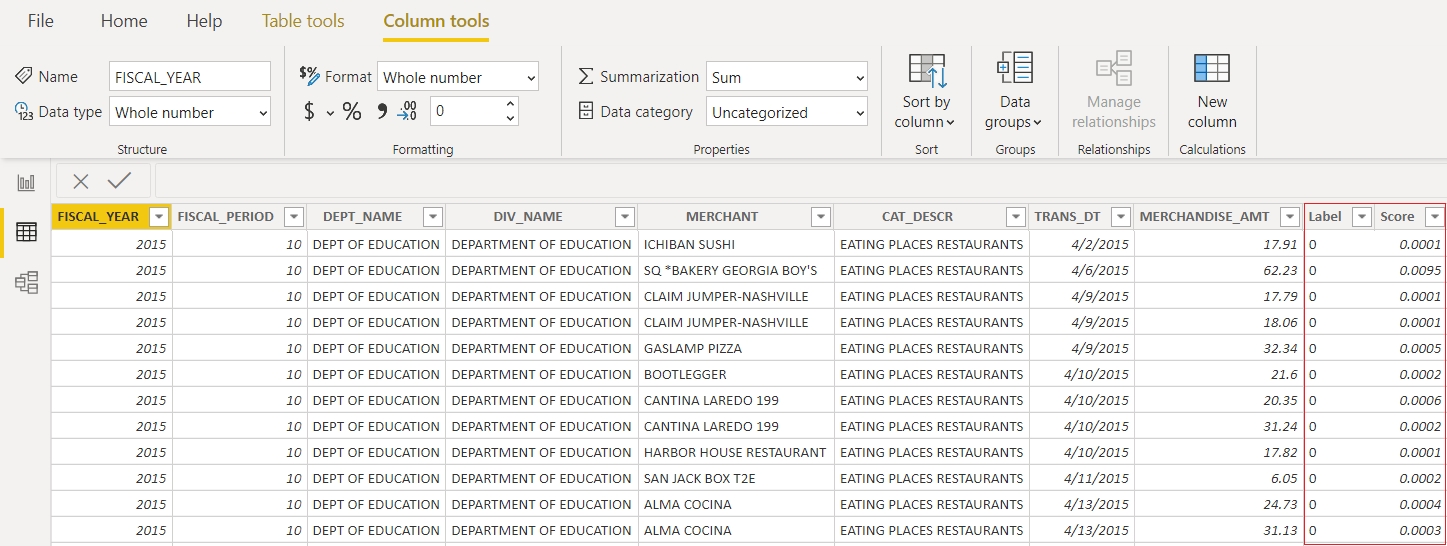The width and height of the screenshot is (1447, 546).
Task: Open the Summarization dropdown showing Sum
Action: 786,77
